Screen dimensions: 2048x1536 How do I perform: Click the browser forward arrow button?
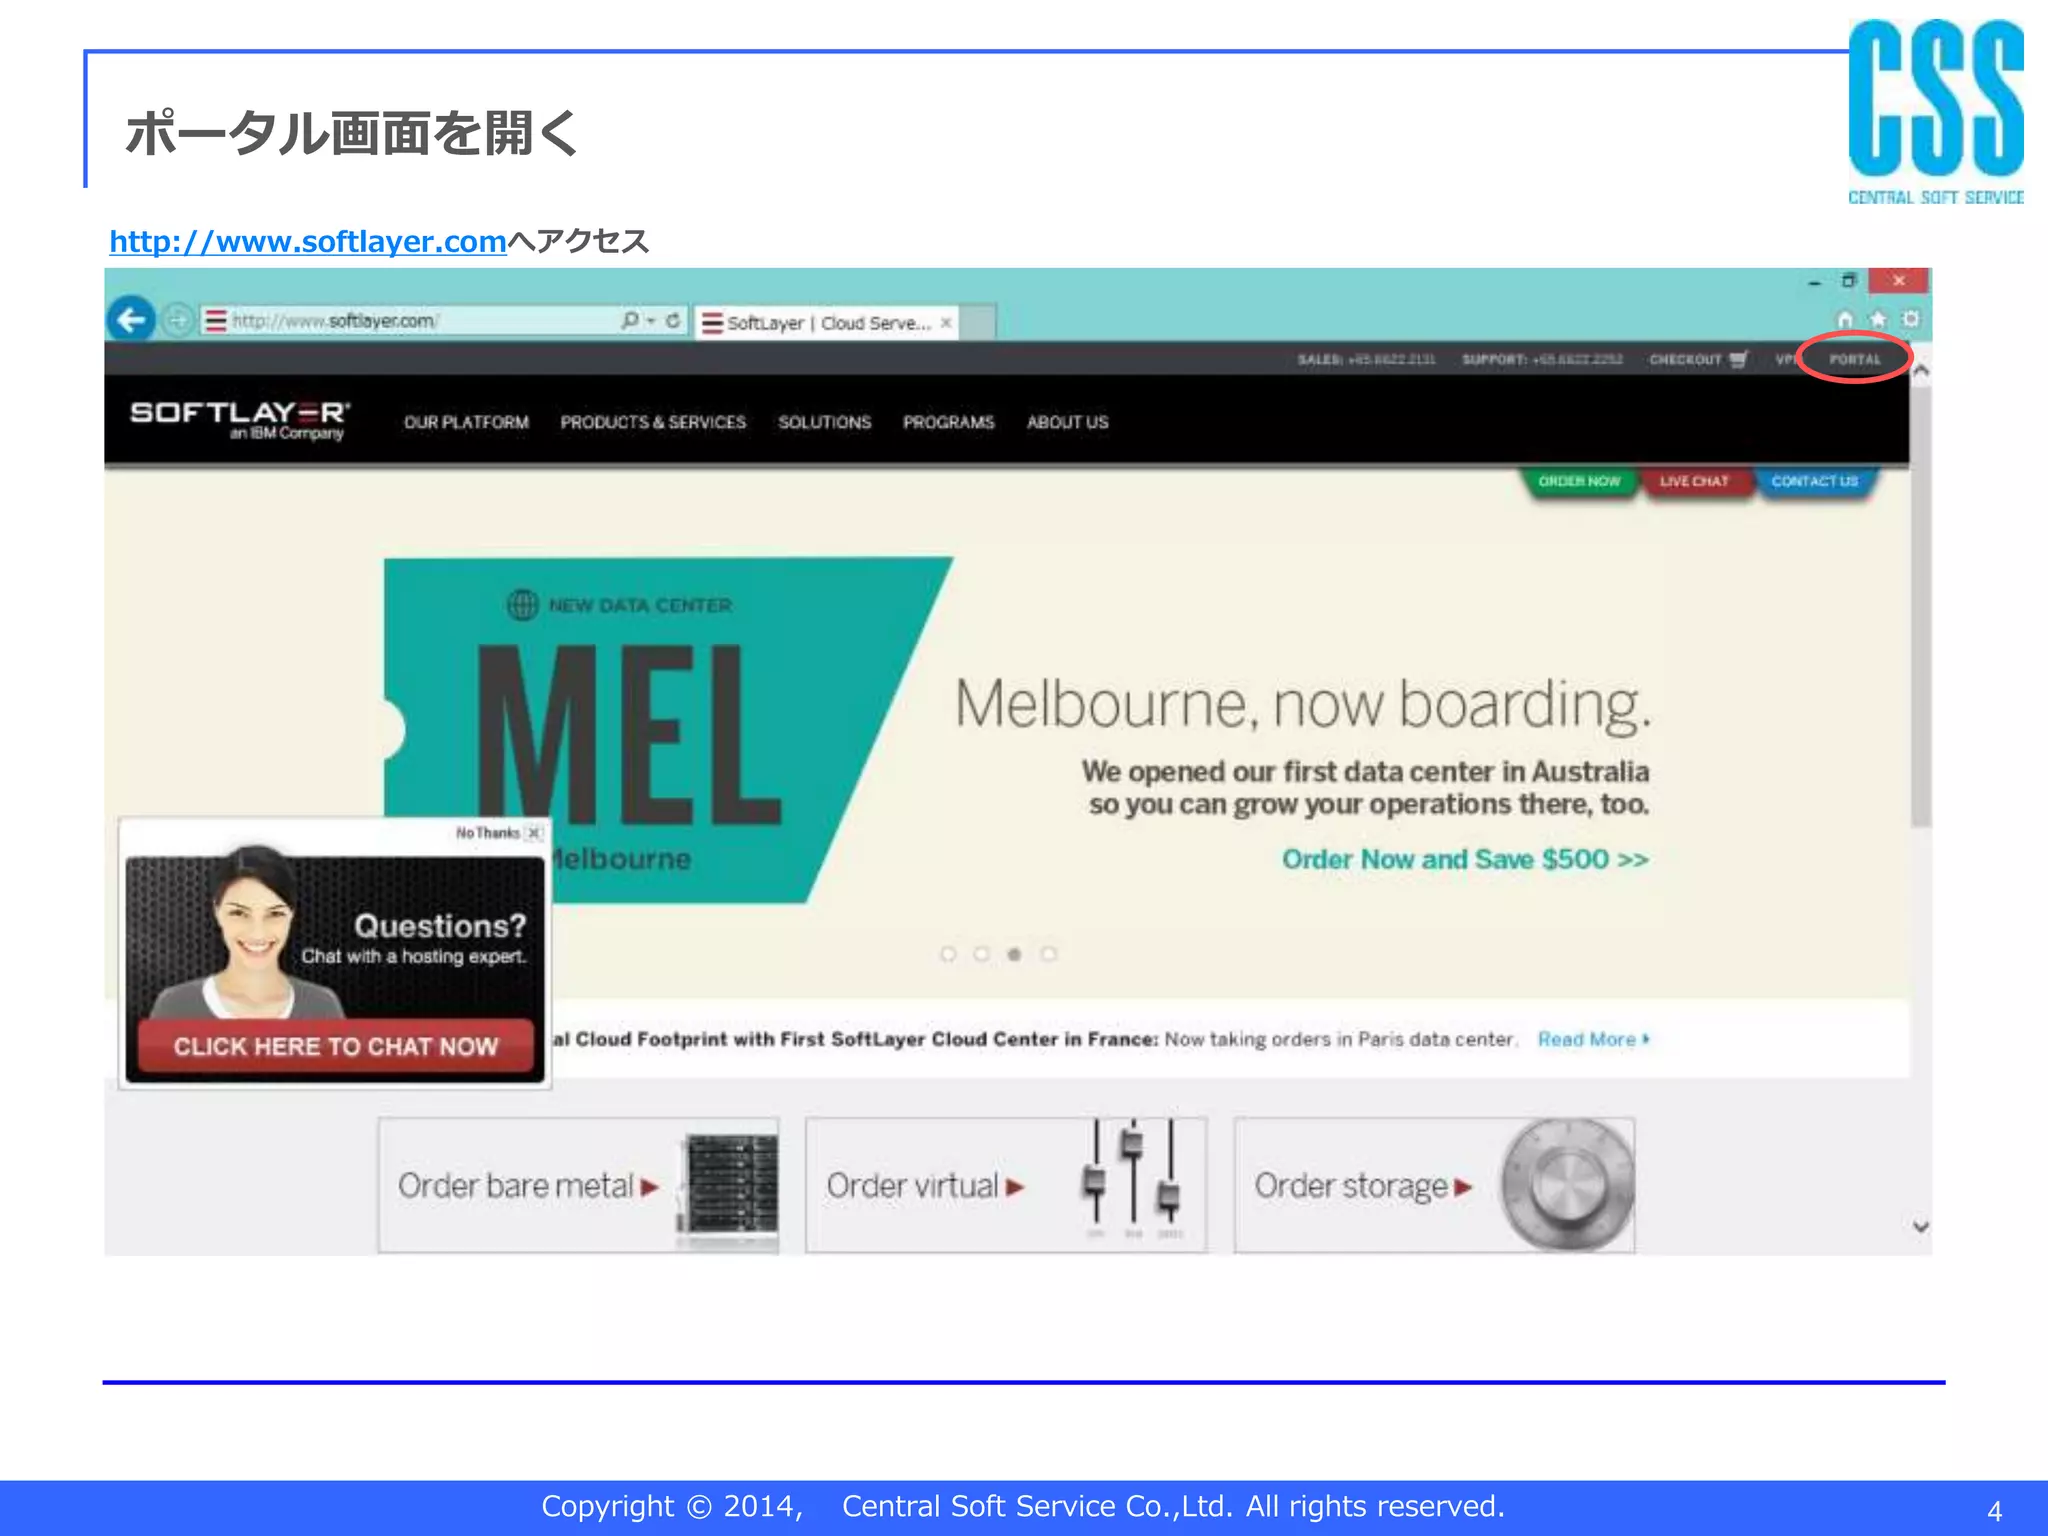(177, 320)
